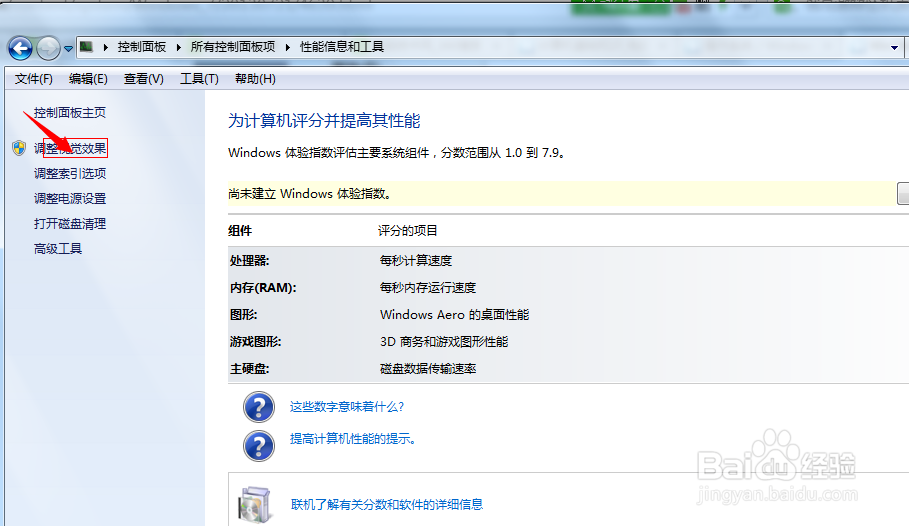The height and width of the screenshot is (526, 909).
Task: Click 所有控制面板项 breadcrumb
Action: (233, 47)
